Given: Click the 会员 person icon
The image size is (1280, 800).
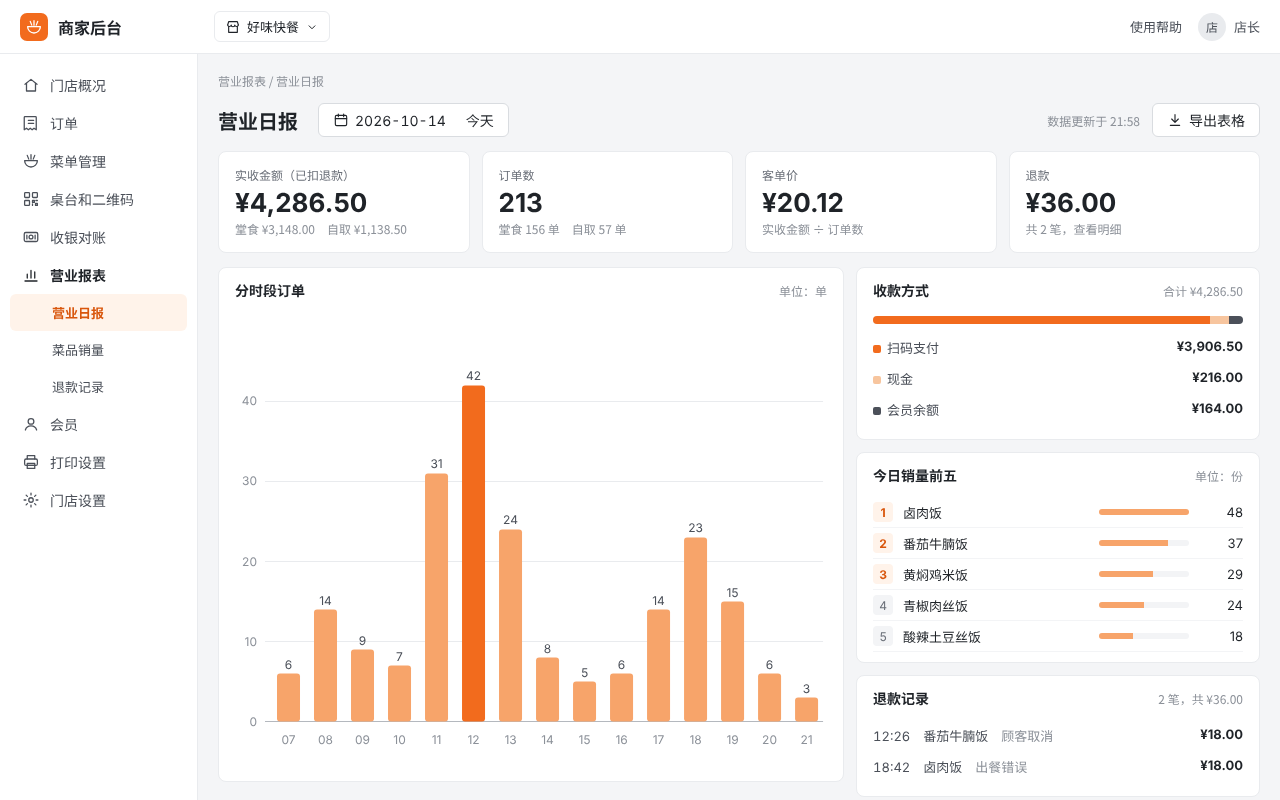Looking at the screenshot, I should pyautogui.click(x=31, y=424).
